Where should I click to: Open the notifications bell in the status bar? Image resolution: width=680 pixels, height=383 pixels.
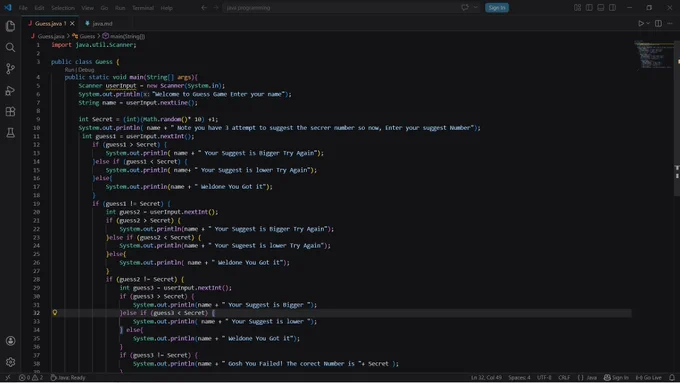pos(672,378)
